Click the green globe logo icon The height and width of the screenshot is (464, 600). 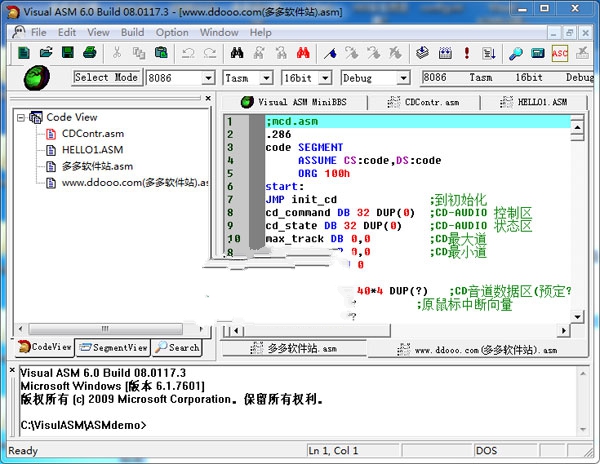coord(37,78)
